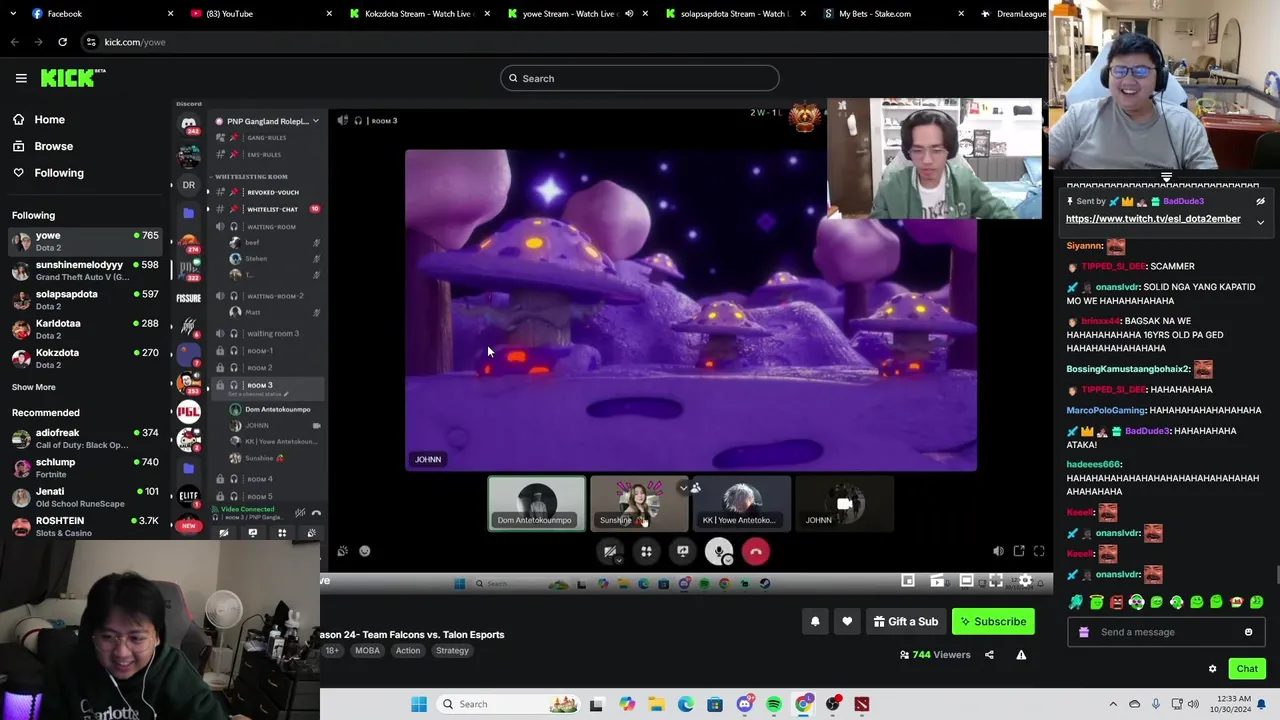Open camera options dropdown arrow
The width and height of the screenshot is (1280, 720).
click(x=618, y=561)
